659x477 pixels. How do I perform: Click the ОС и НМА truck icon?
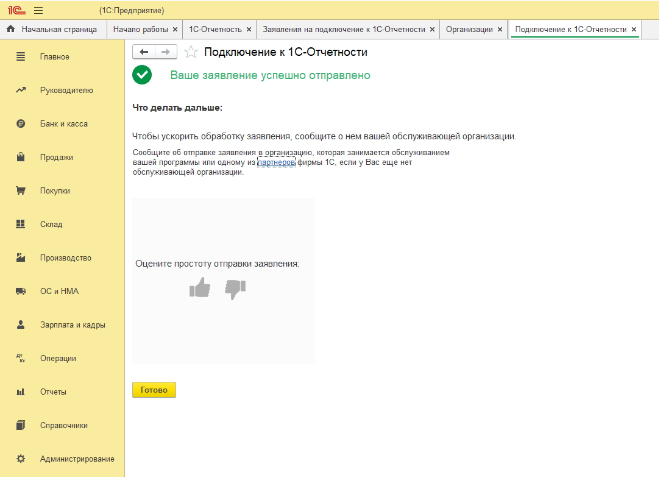pyautogui.click(x=21, y=291)
